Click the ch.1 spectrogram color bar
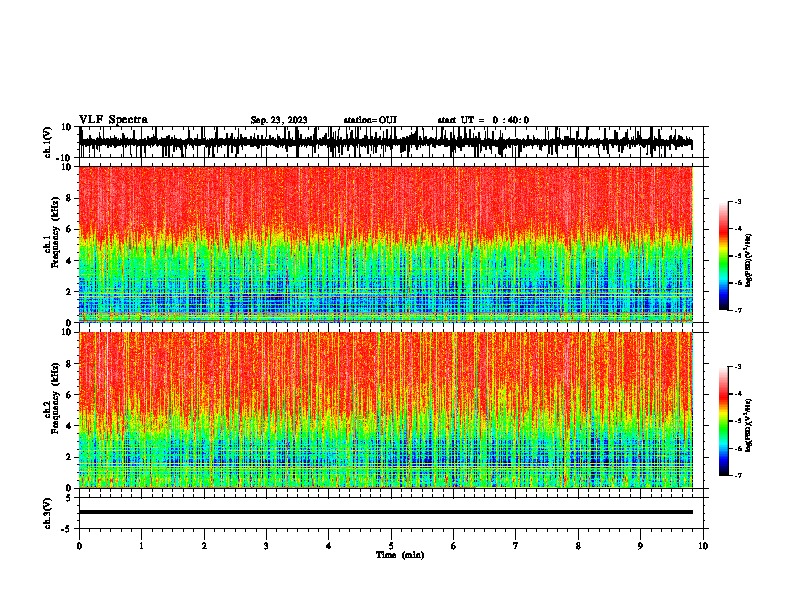Viewport: 792px width, 612px height. [724, 256]
